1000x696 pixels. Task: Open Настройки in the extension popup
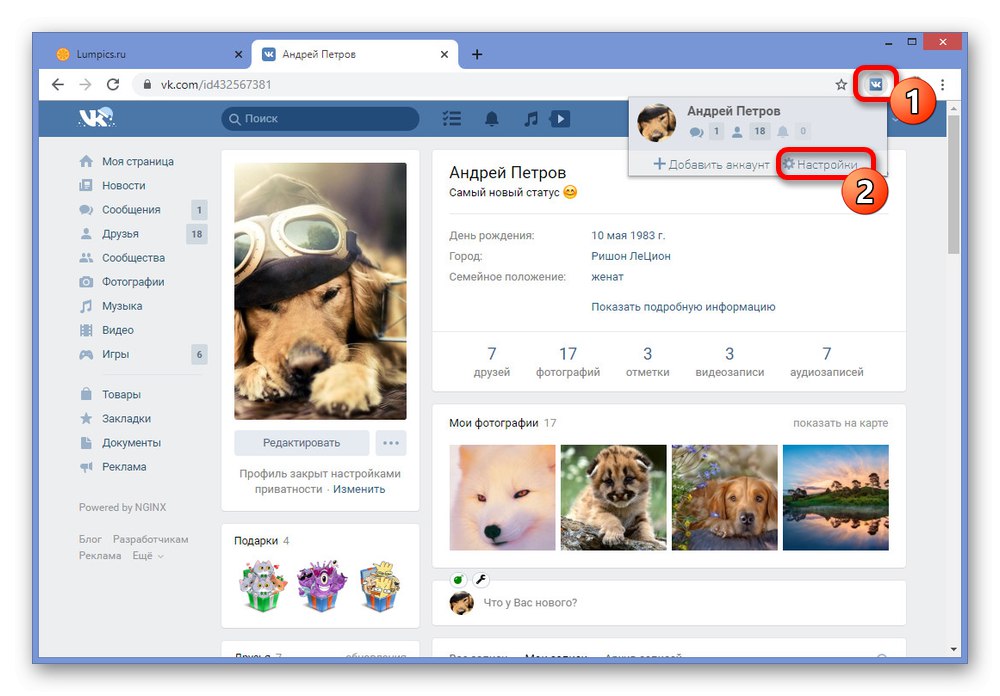[x=821, y=165]
